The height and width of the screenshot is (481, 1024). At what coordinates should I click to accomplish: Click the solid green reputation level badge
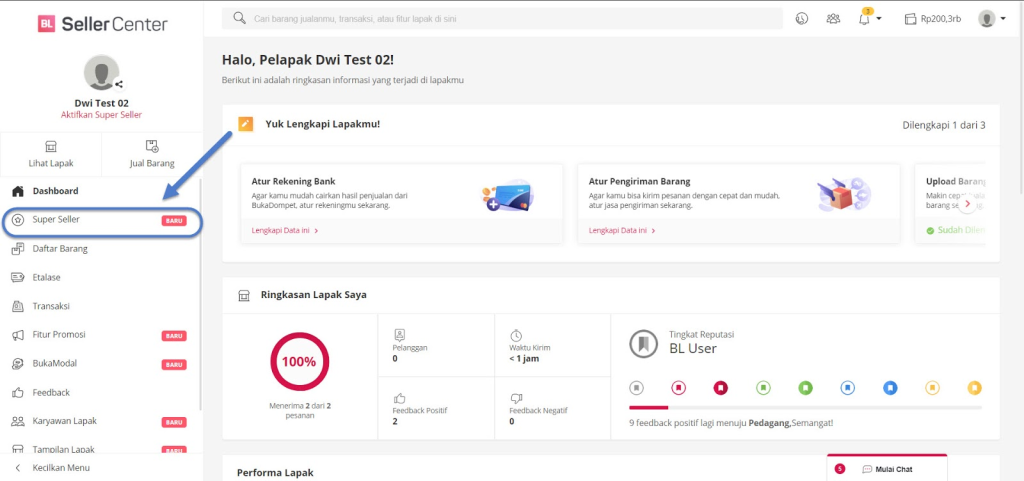coord(805,388)
